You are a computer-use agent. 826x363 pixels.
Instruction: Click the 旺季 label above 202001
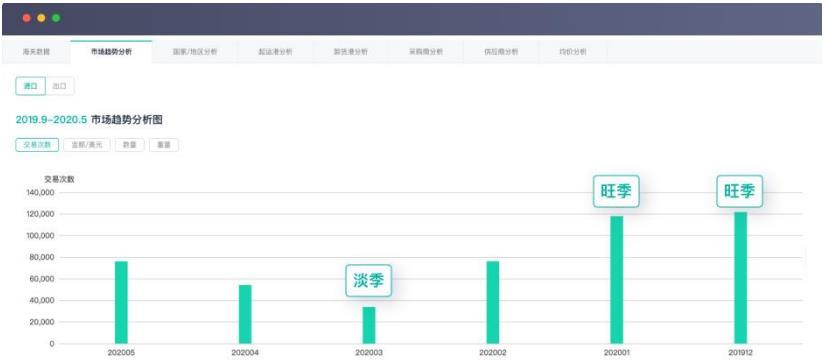(x=616, y=191)
